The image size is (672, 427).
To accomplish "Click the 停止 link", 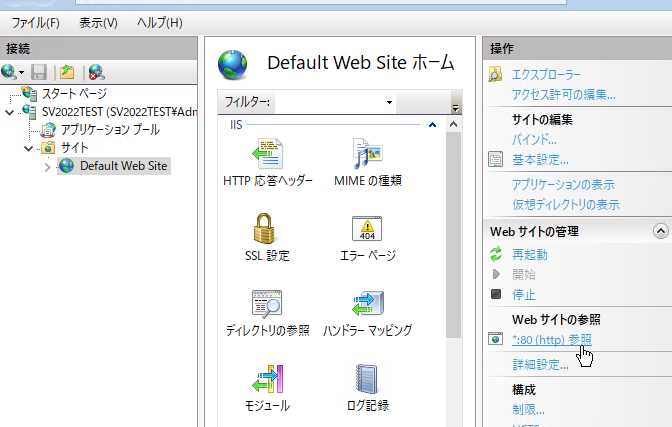I will 524,295.
